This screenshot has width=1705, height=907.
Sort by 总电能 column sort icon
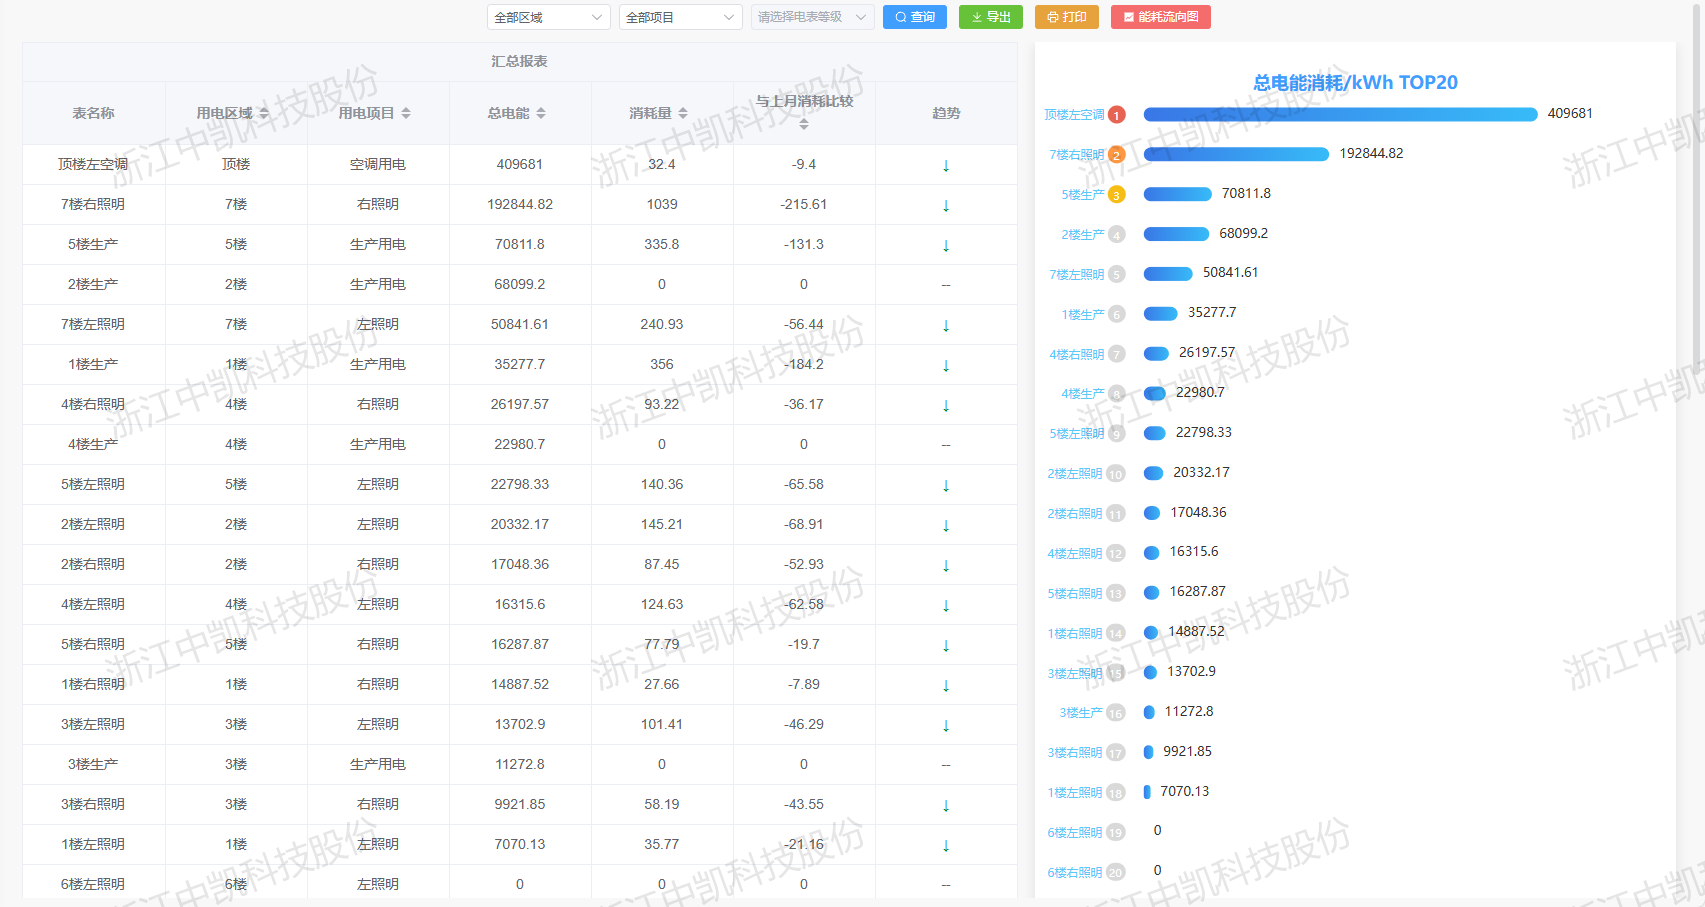click(x=541, y=114)
